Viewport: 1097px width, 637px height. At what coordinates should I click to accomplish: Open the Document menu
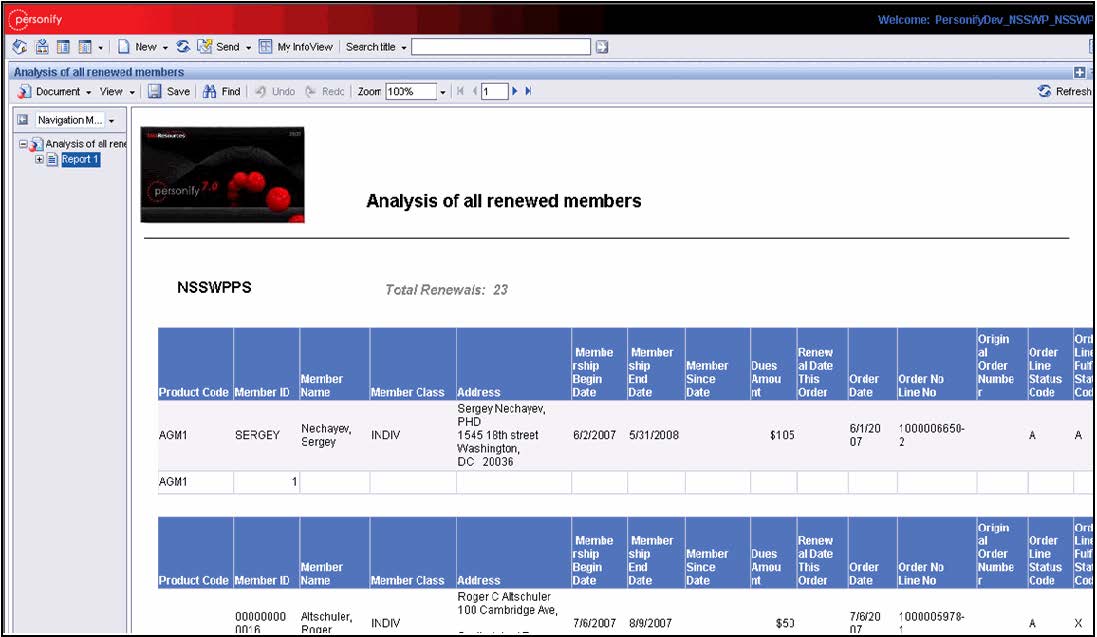click(56, 91)
